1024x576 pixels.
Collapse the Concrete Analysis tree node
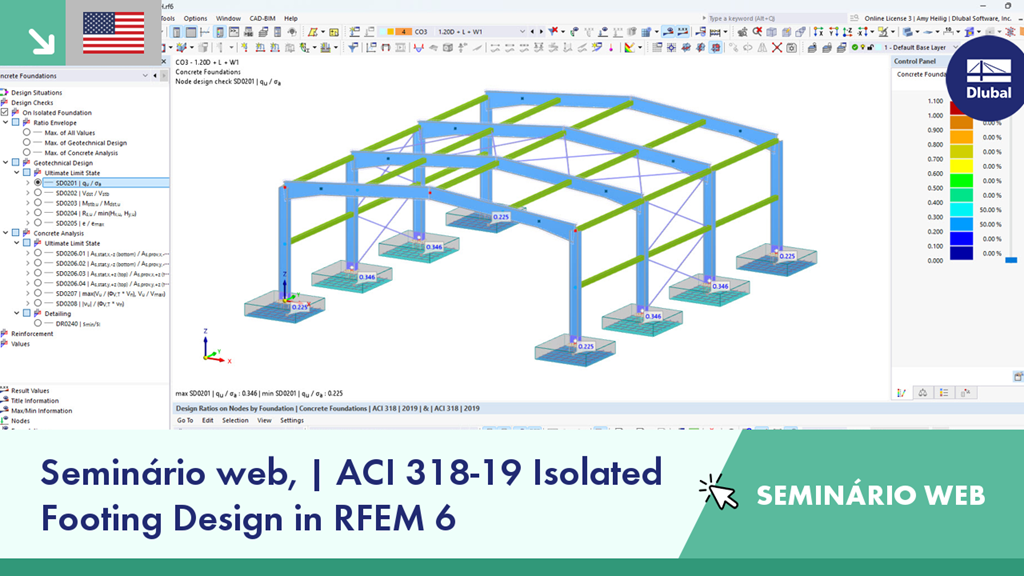pos(6,232)
